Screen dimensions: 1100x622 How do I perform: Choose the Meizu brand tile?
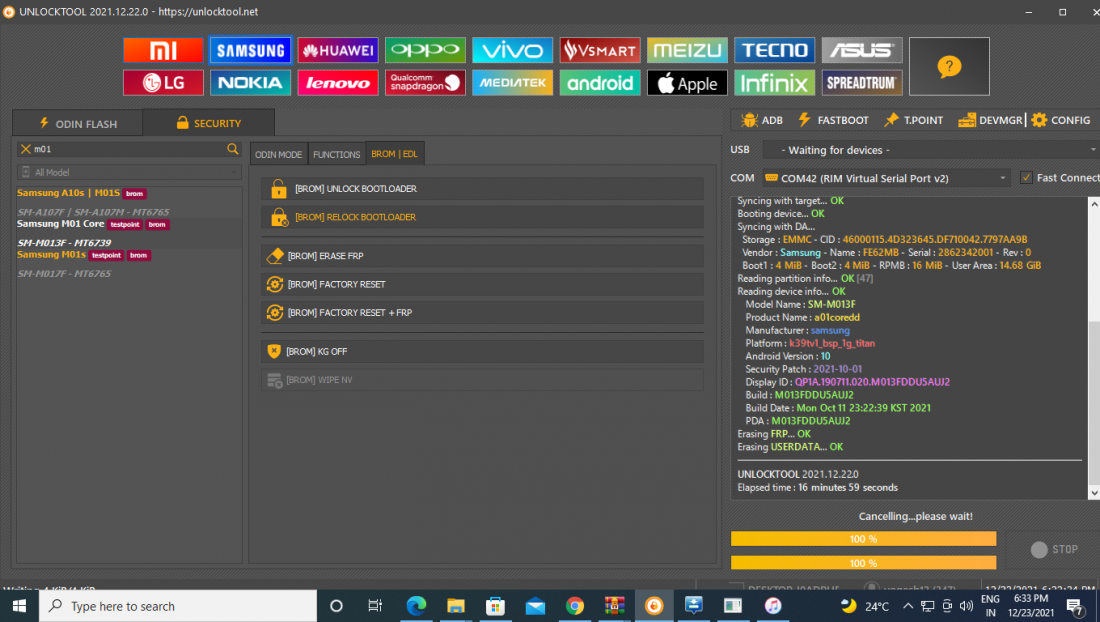click(x=687, y=50)
